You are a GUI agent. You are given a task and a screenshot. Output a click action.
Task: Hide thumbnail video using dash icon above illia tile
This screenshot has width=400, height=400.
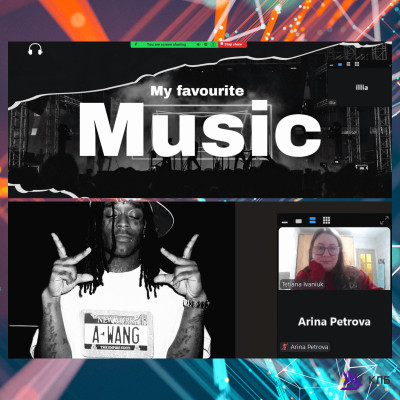[x=331, y=65]
